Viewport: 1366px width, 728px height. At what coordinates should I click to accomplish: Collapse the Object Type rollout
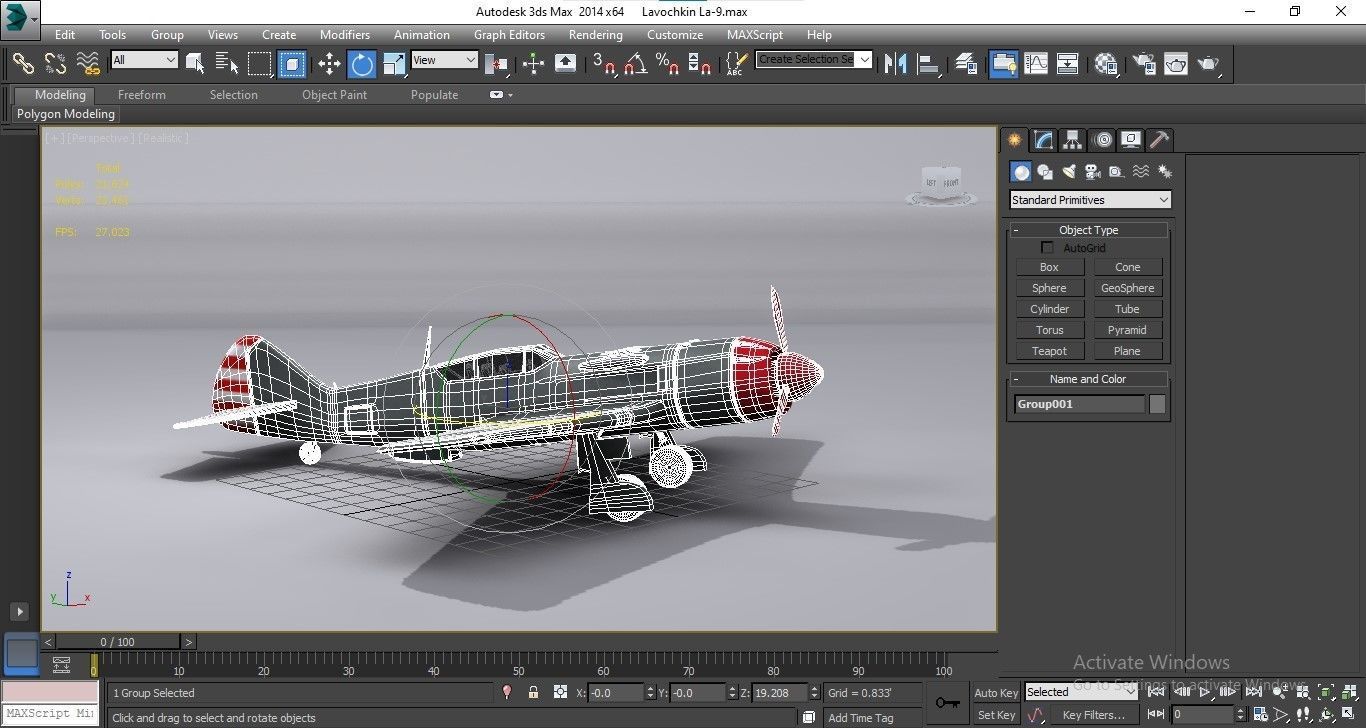(x=1015, y=230)
